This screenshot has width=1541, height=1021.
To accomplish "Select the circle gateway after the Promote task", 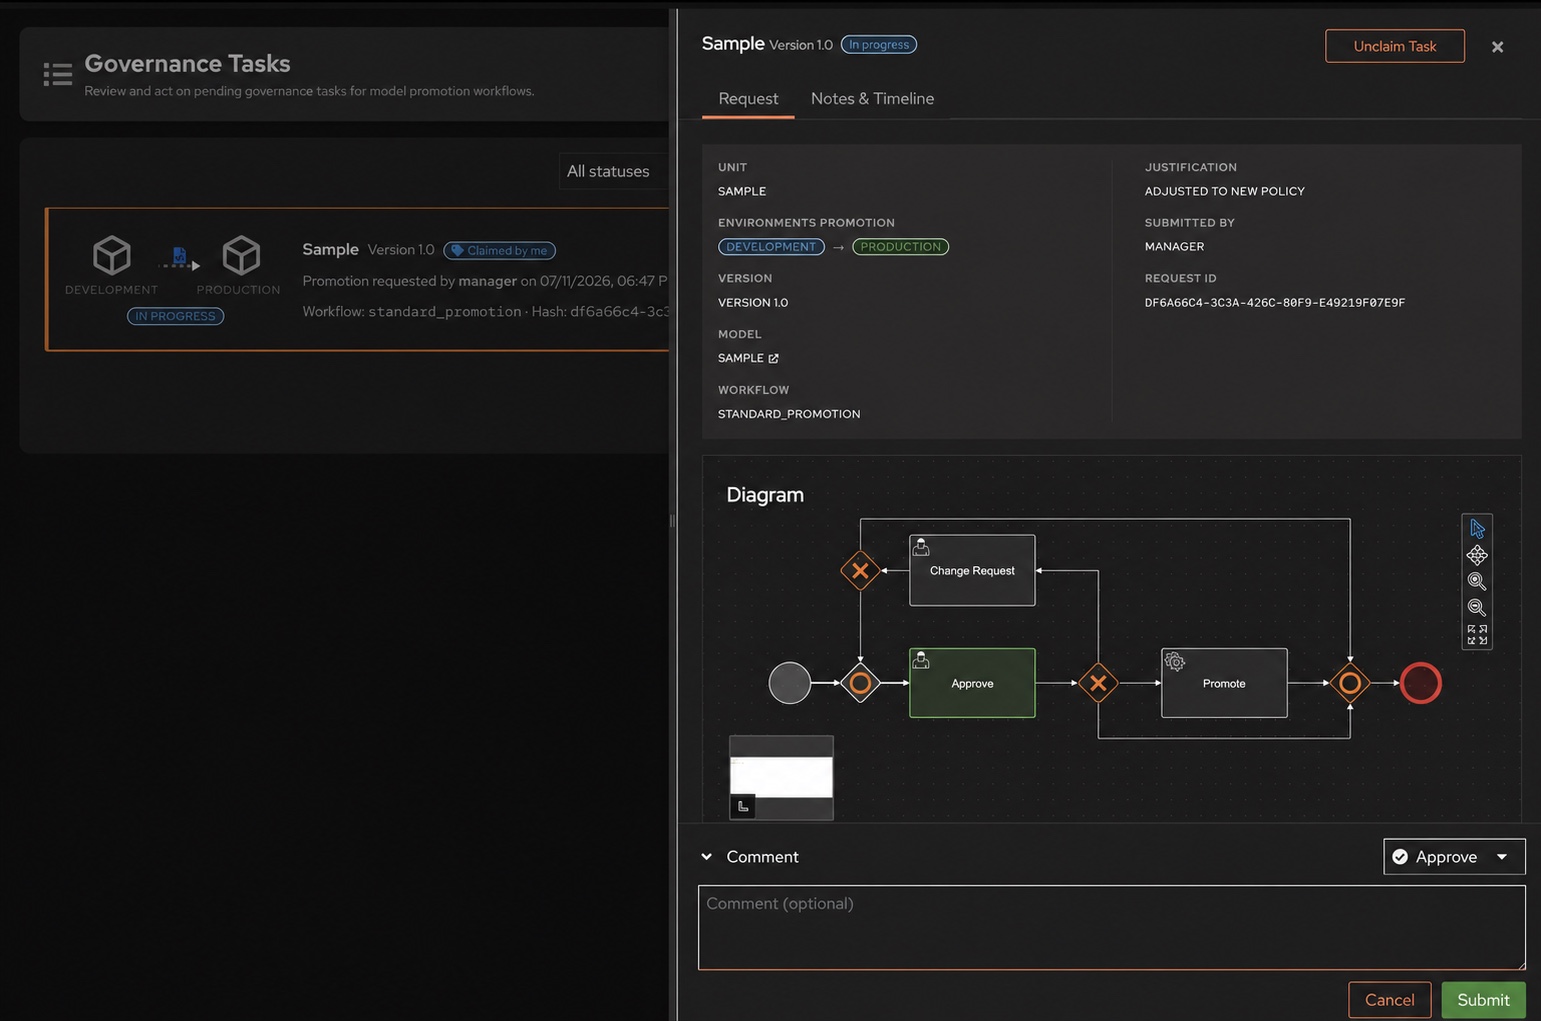I will click(1350, 683).
